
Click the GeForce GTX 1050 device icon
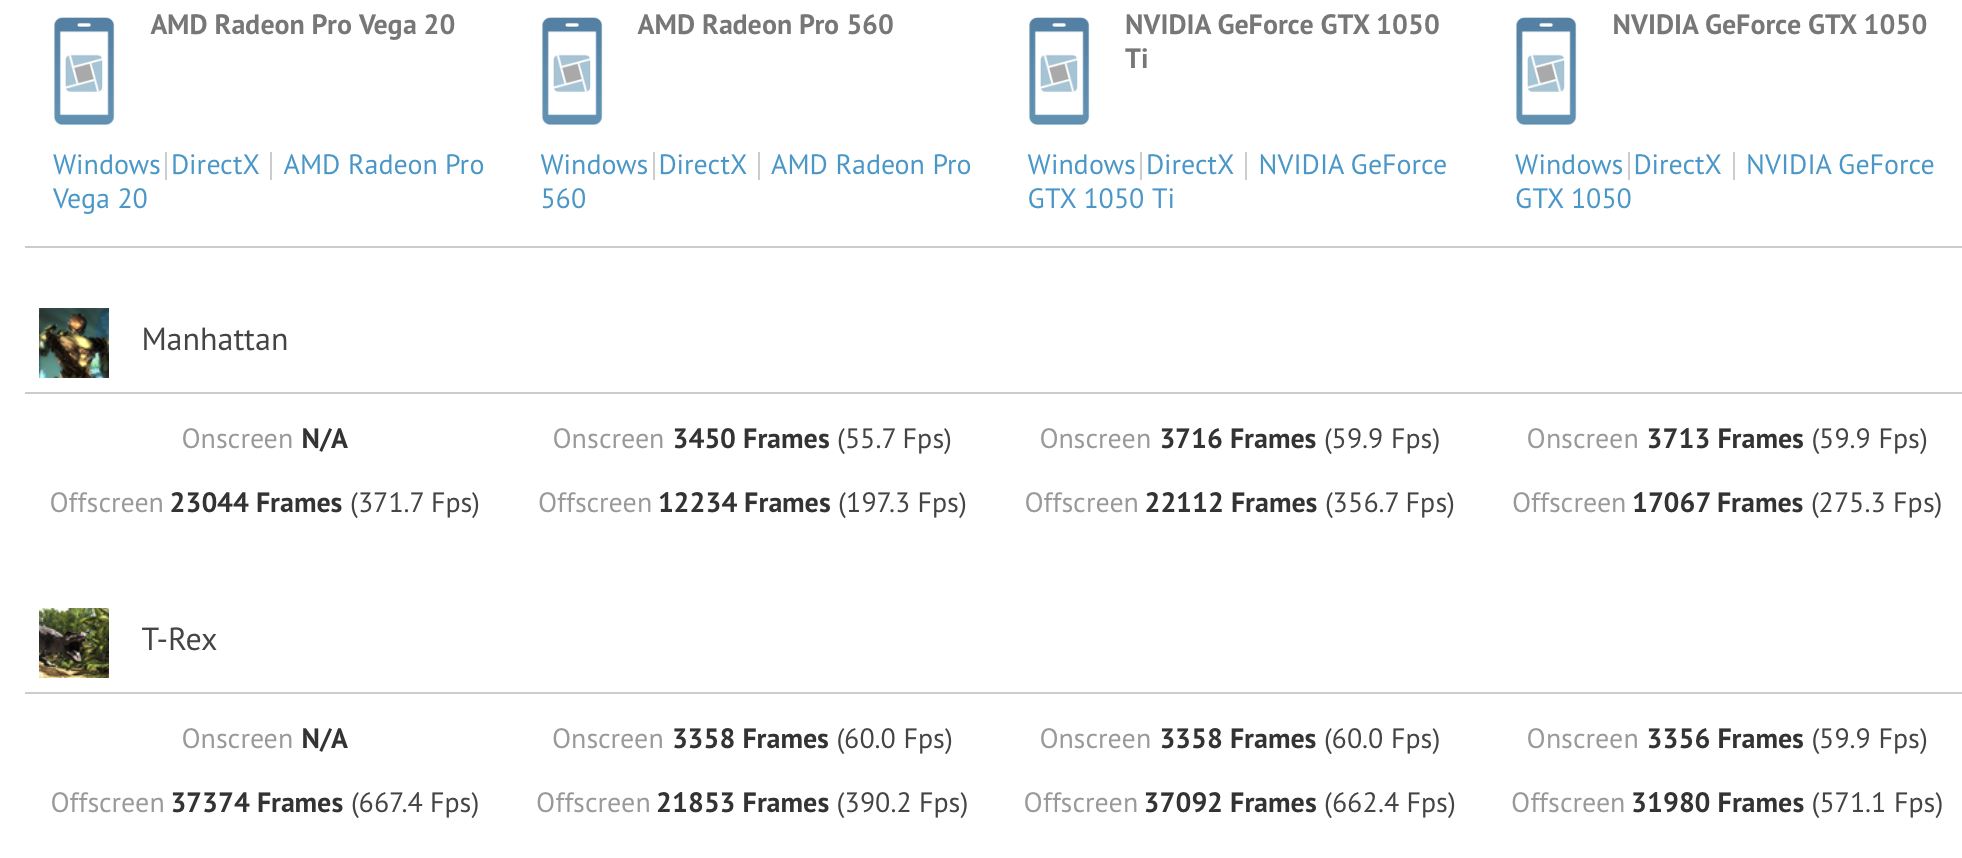coord(1545,72)
